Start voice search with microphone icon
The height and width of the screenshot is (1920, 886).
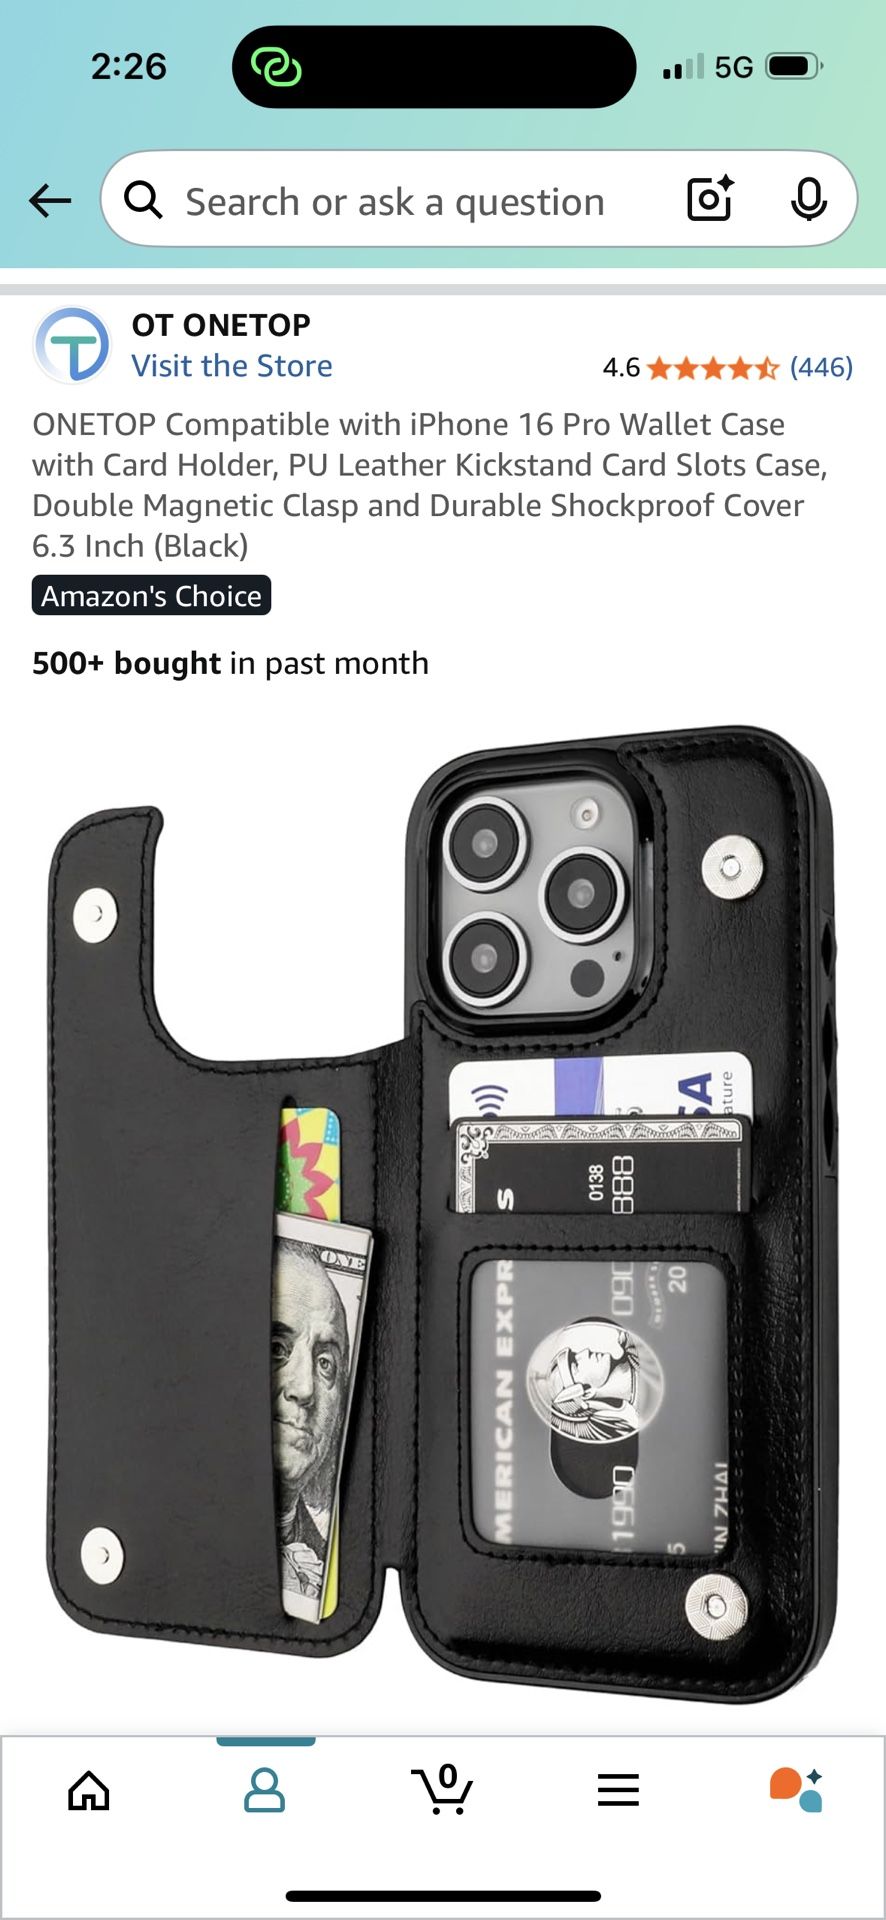pyautogui.click(x=808, y=199)
